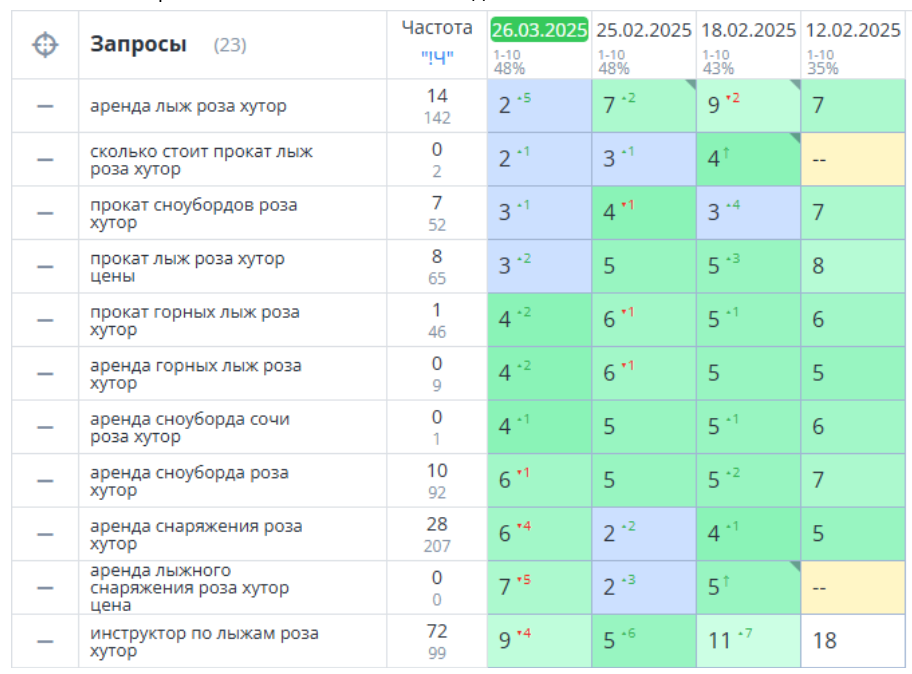The width and height of the screenshot is (912, 674).
Task: Click the (23) query count label
Action: pyautogui.click(x=230, y=45)
